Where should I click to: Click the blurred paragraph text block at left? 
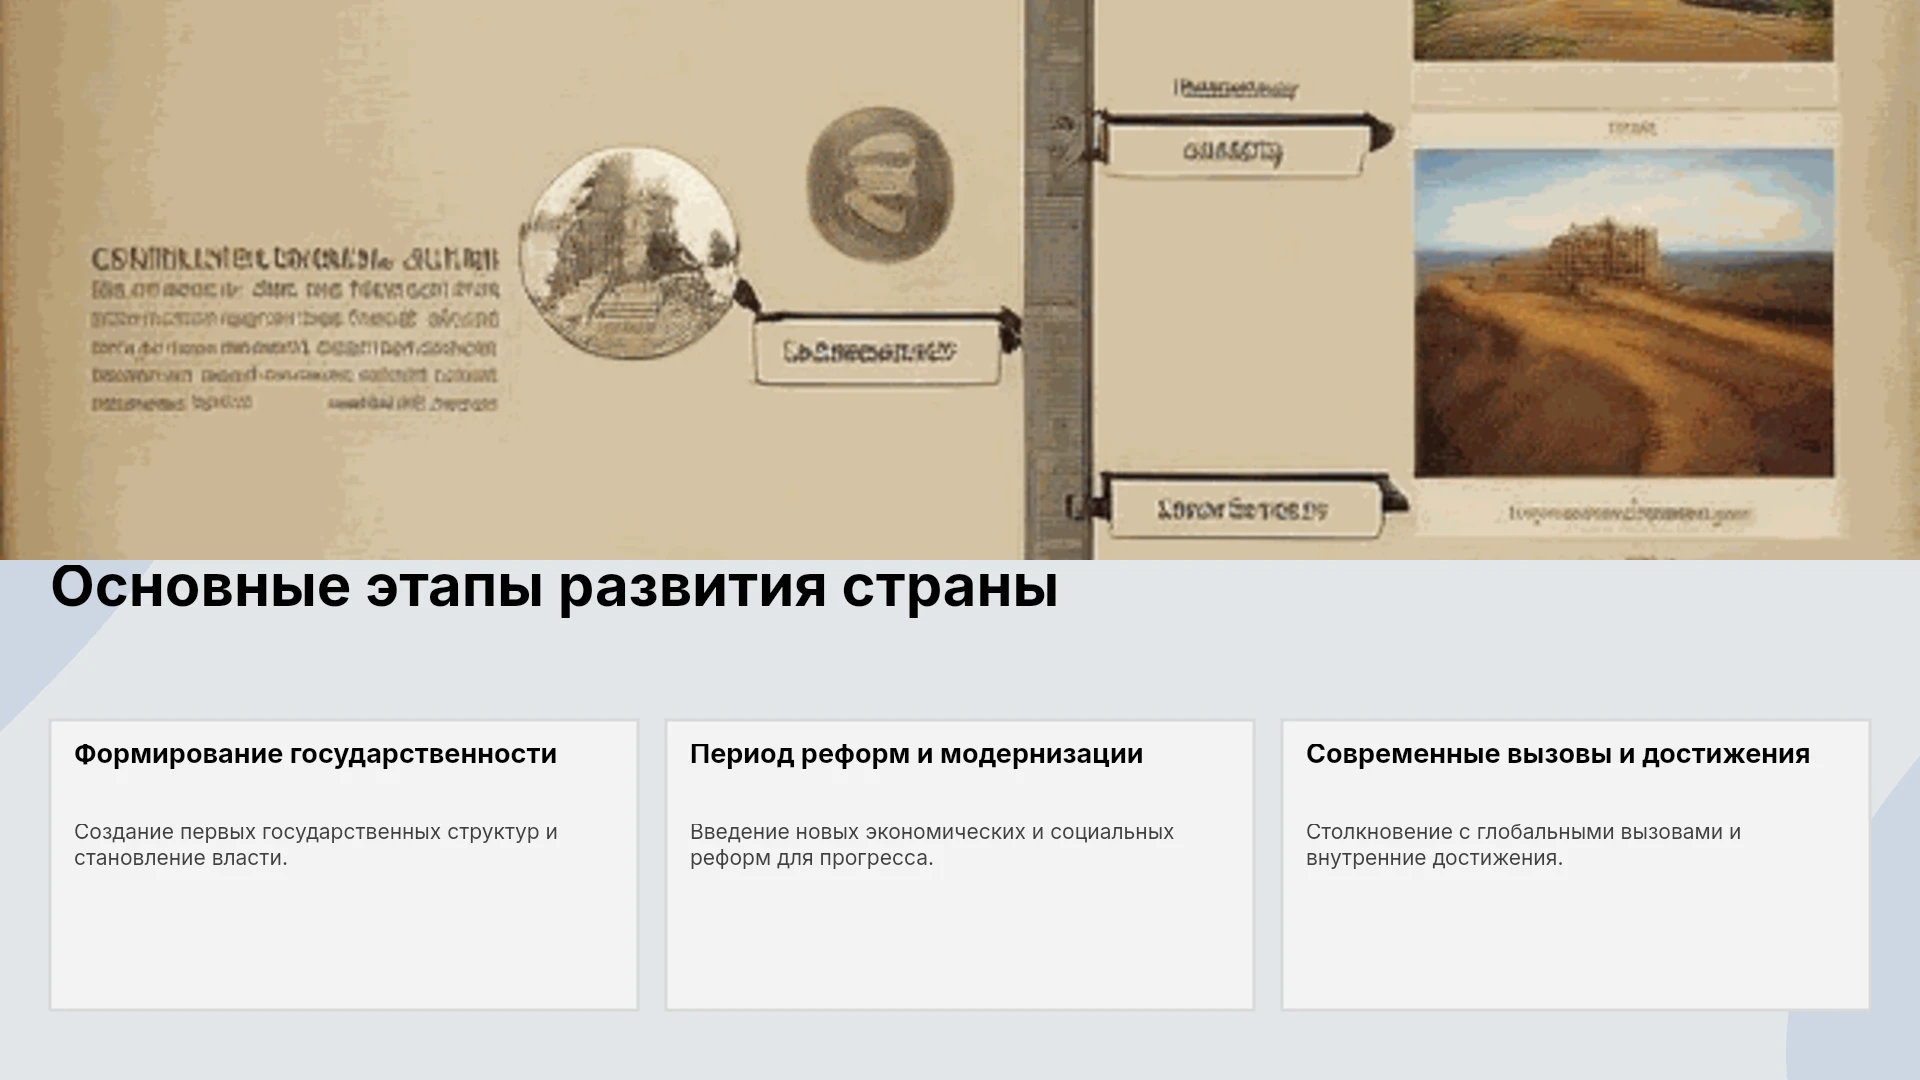tap(295, 330)
